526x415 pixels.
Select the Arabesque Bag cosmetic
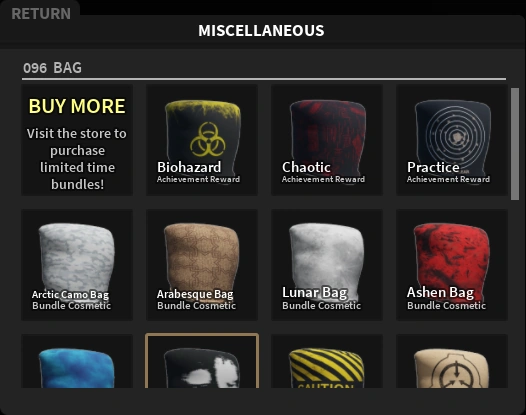(202, 265)
